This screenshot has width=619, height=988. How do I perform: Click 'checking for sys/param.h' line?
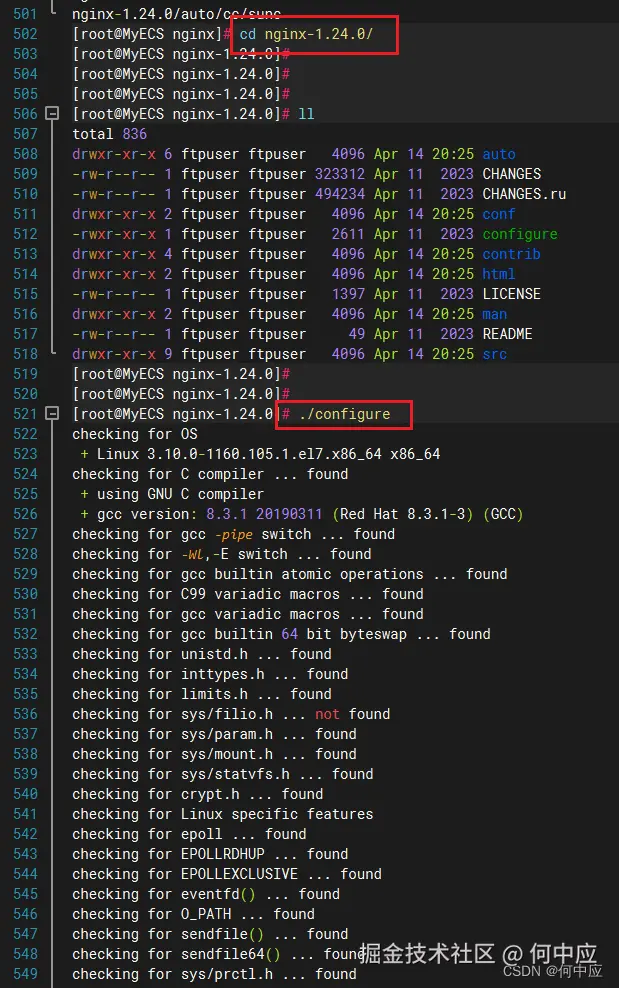coord(214,734)
